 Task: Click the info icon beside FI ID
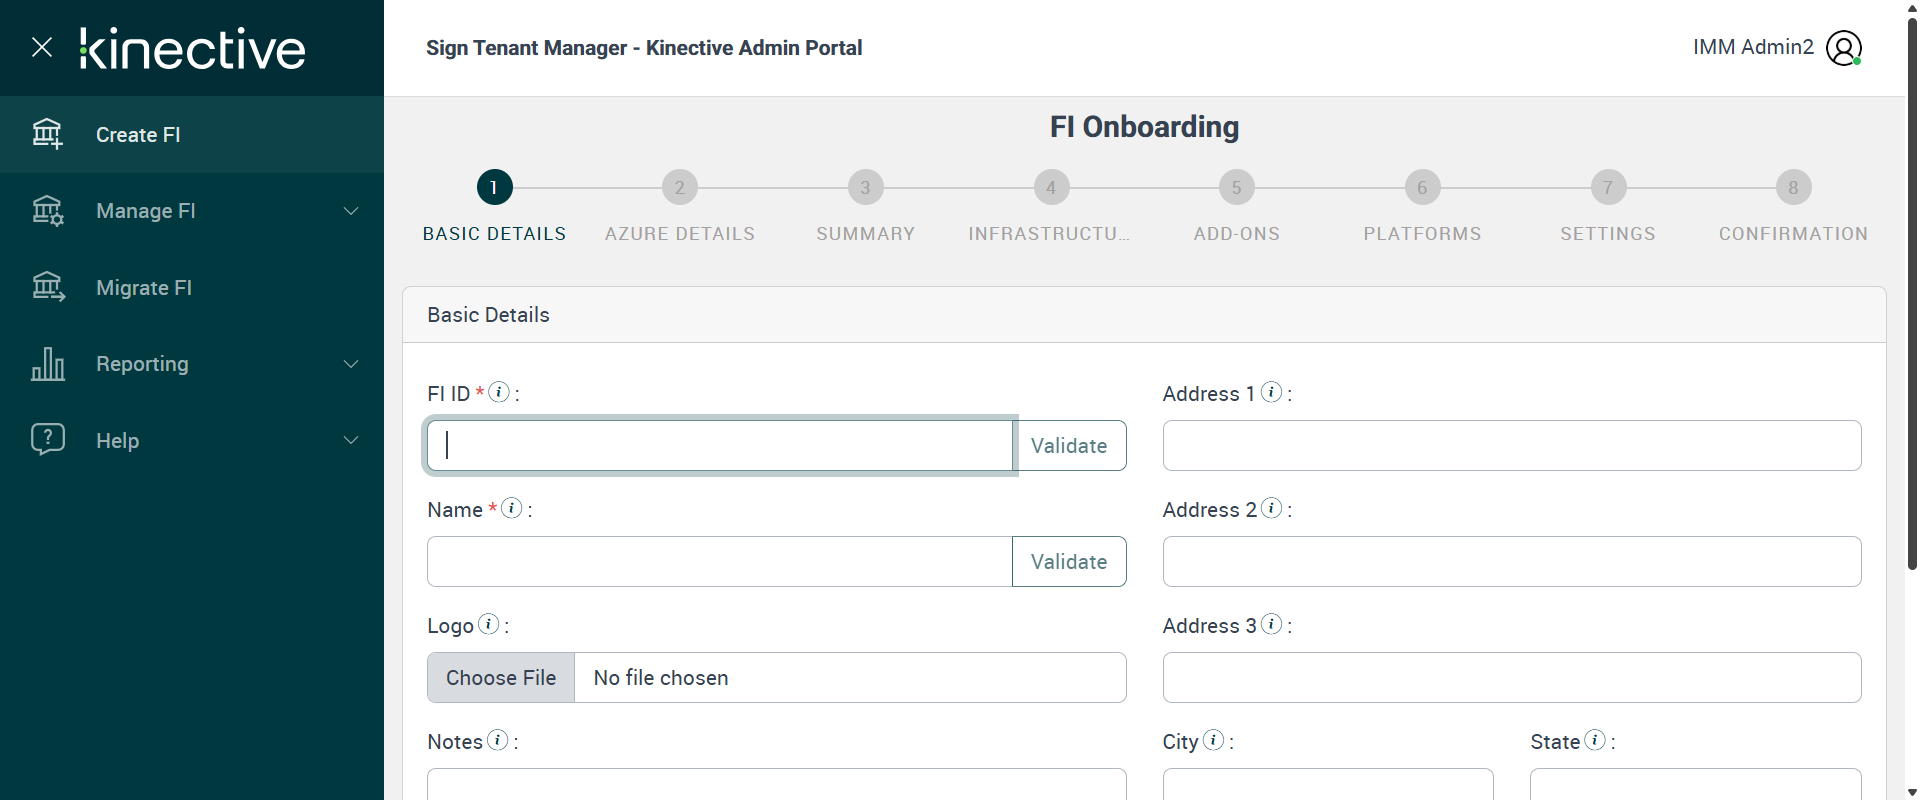[499, 392]
